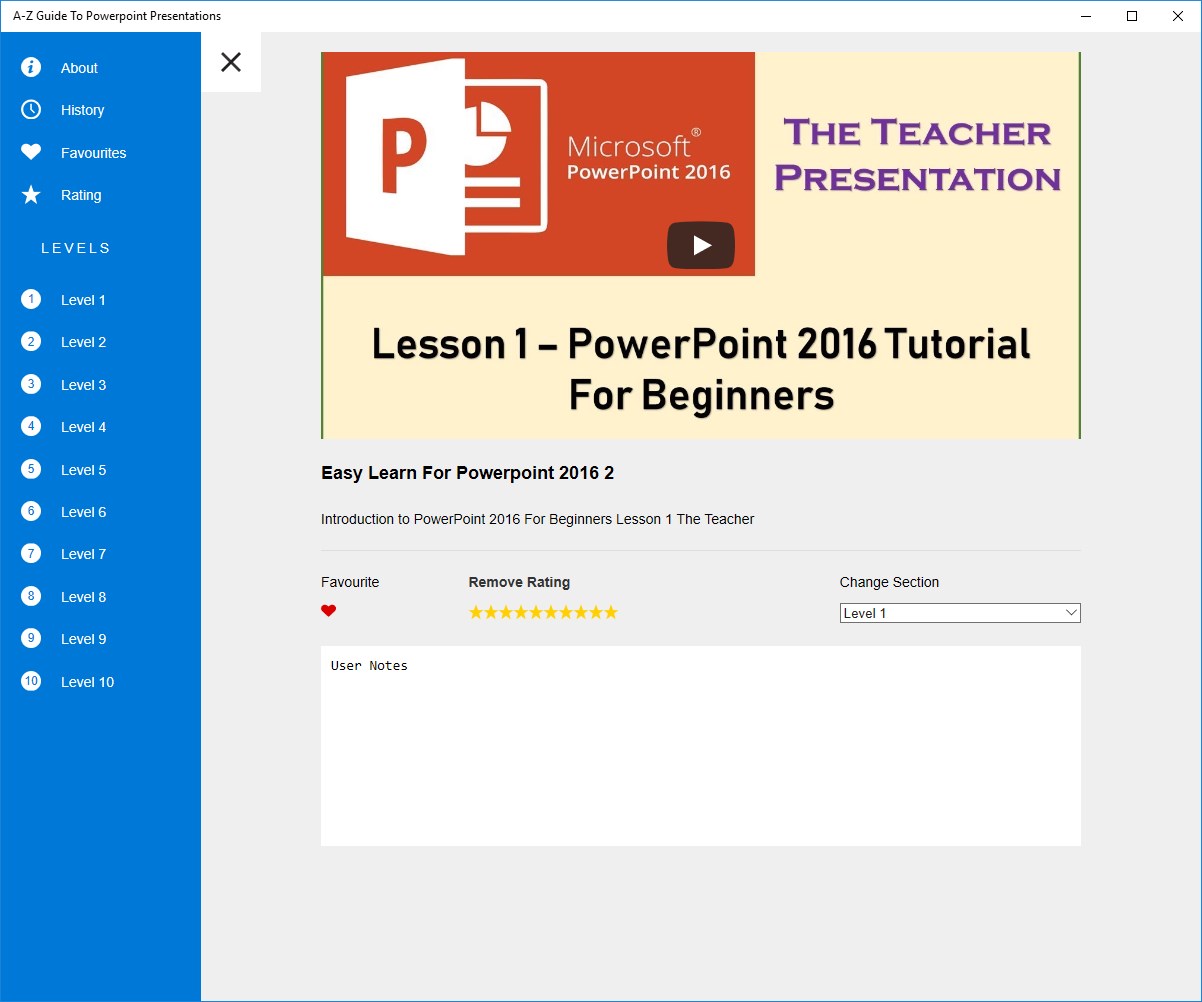Open the Level 10 label
This screenshot has width=1202, height=1002.
pos(87,682)
